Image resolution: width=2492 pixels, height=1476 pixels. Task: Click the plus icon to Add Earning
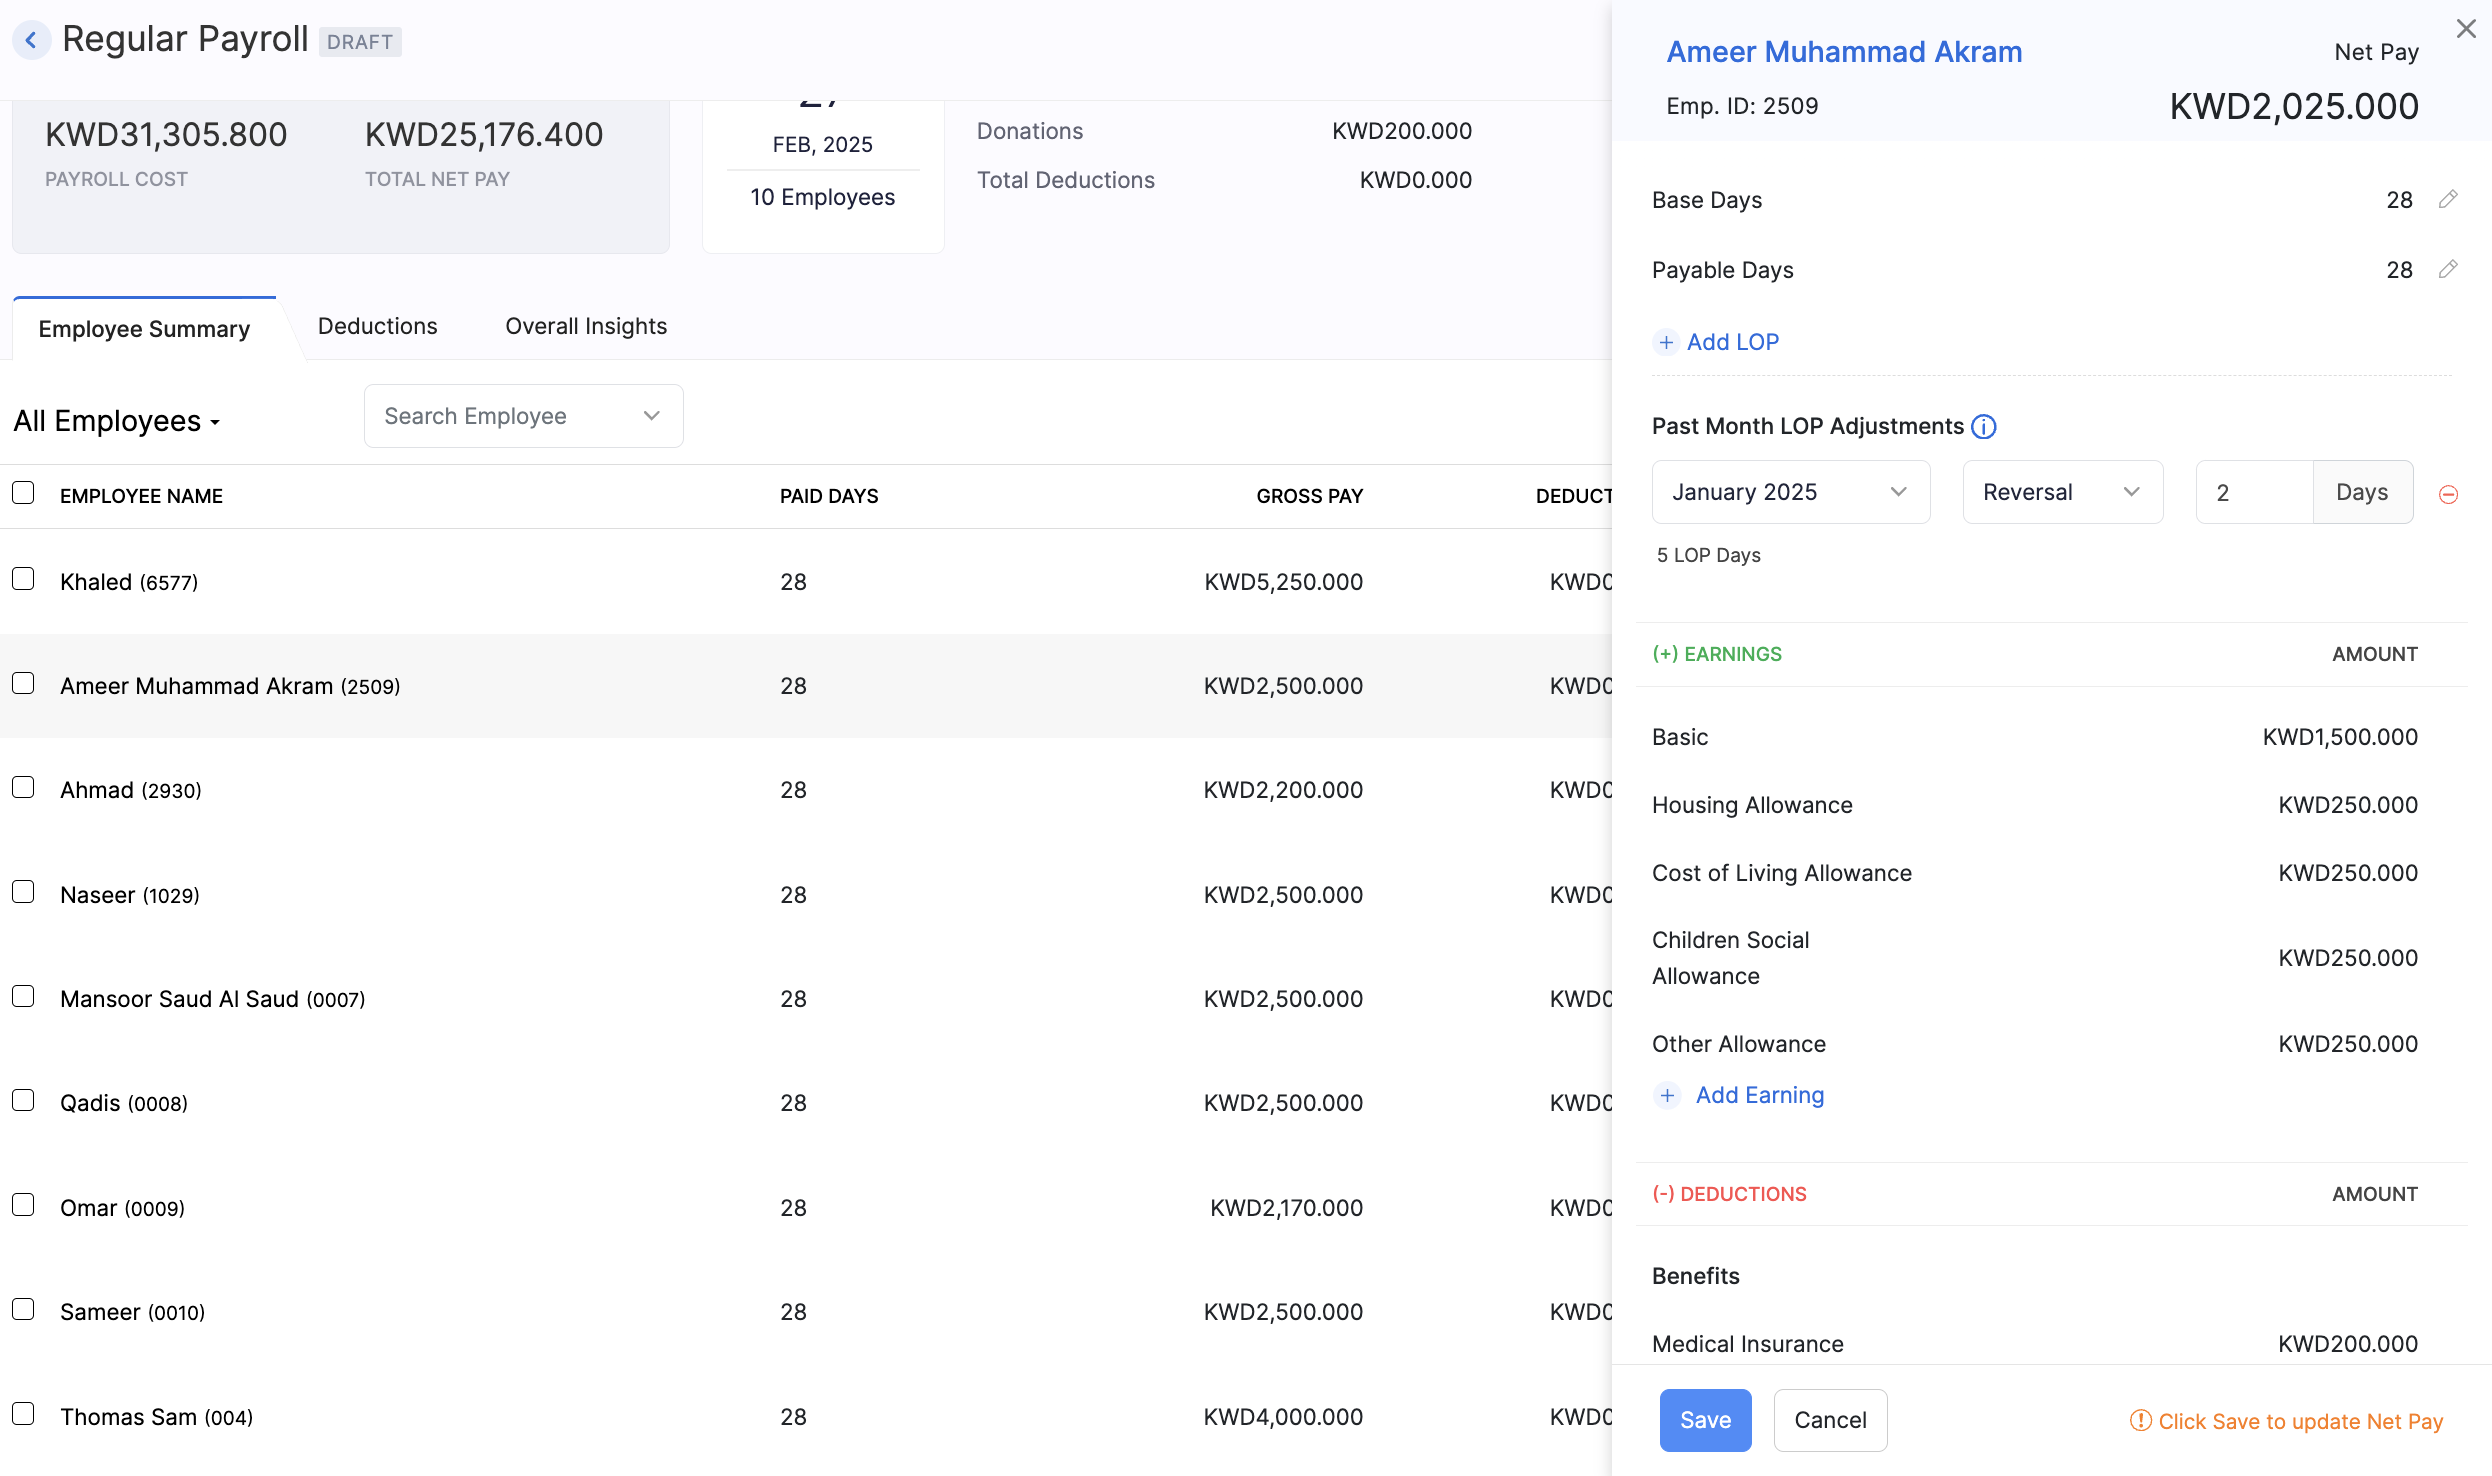[x=1666, y=1095]
